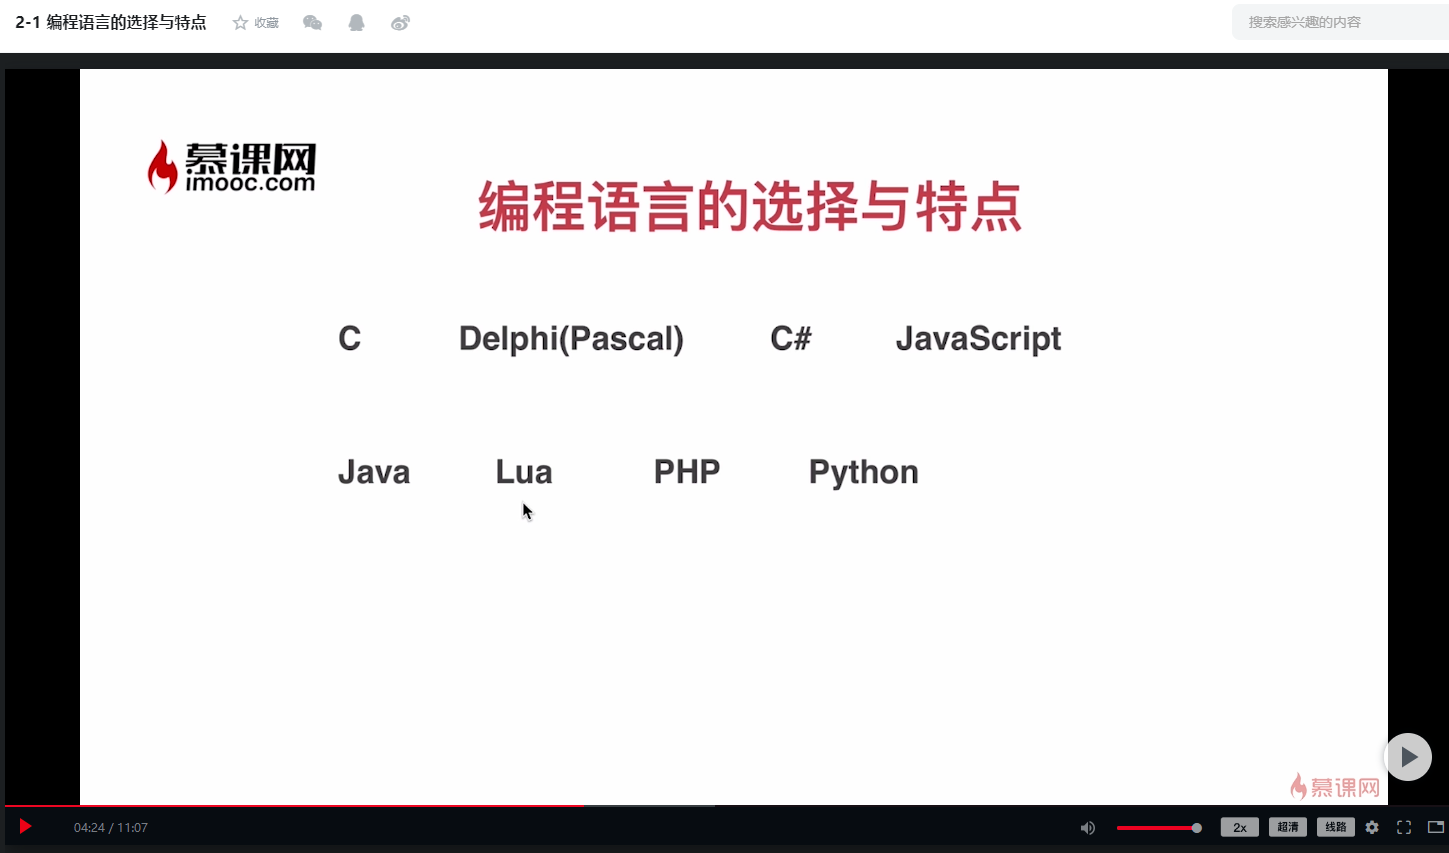Share the video to Weibo

[x=400, y=23]
